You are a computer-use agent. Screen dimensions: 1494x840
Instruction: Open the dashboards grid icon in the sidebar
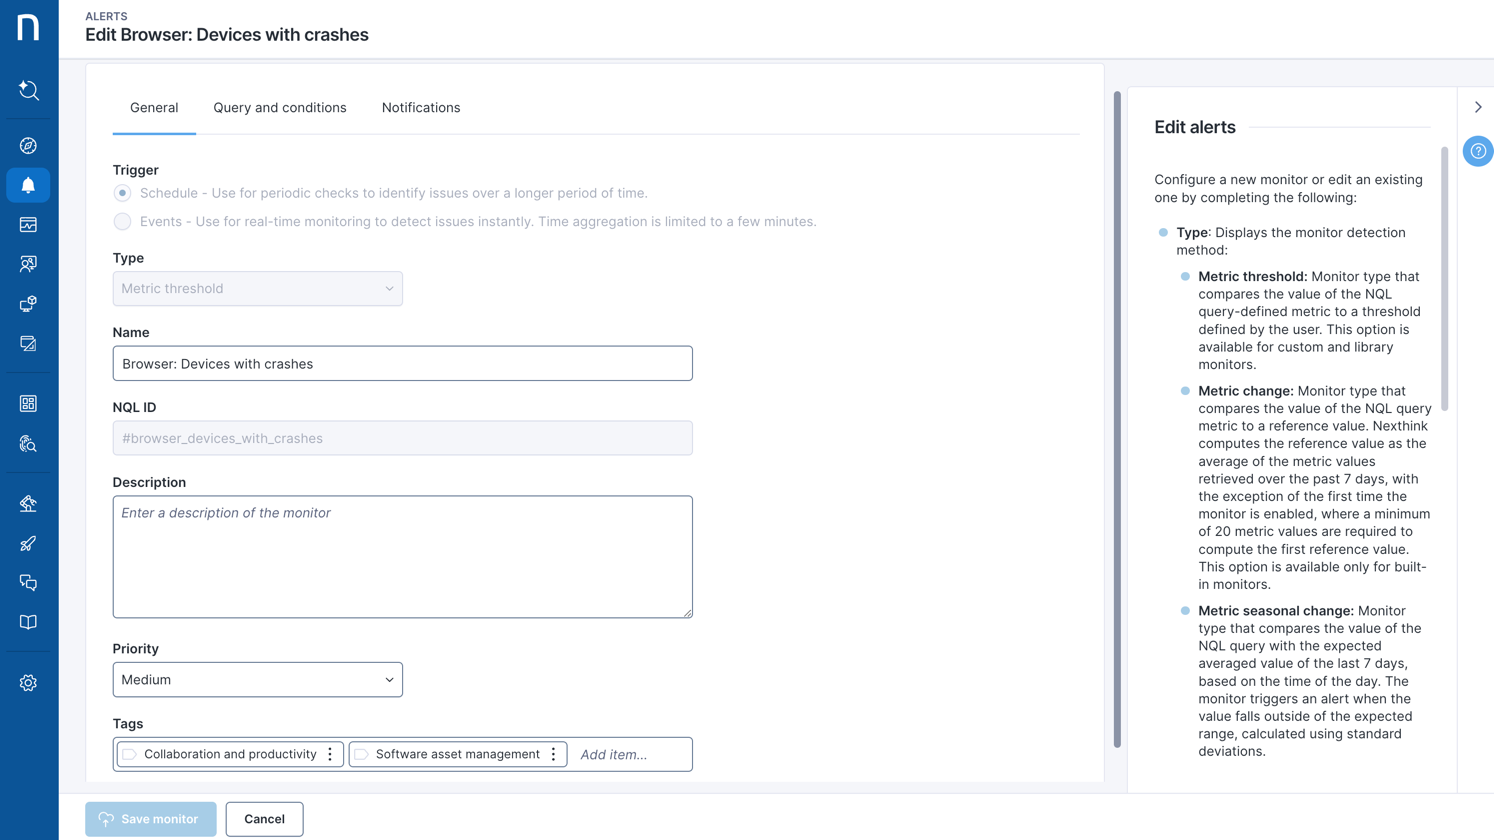[28, 404]
